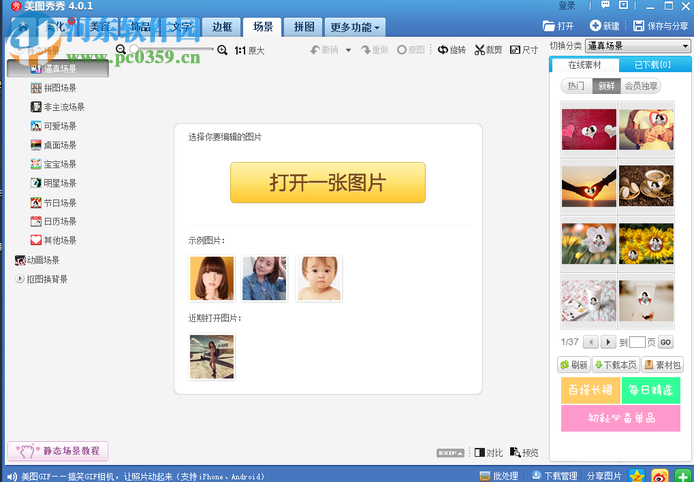Open the bangs-hair girl sample photo
Image resolution: width=694 pixels, height=482 pixels.
[212, 278]
